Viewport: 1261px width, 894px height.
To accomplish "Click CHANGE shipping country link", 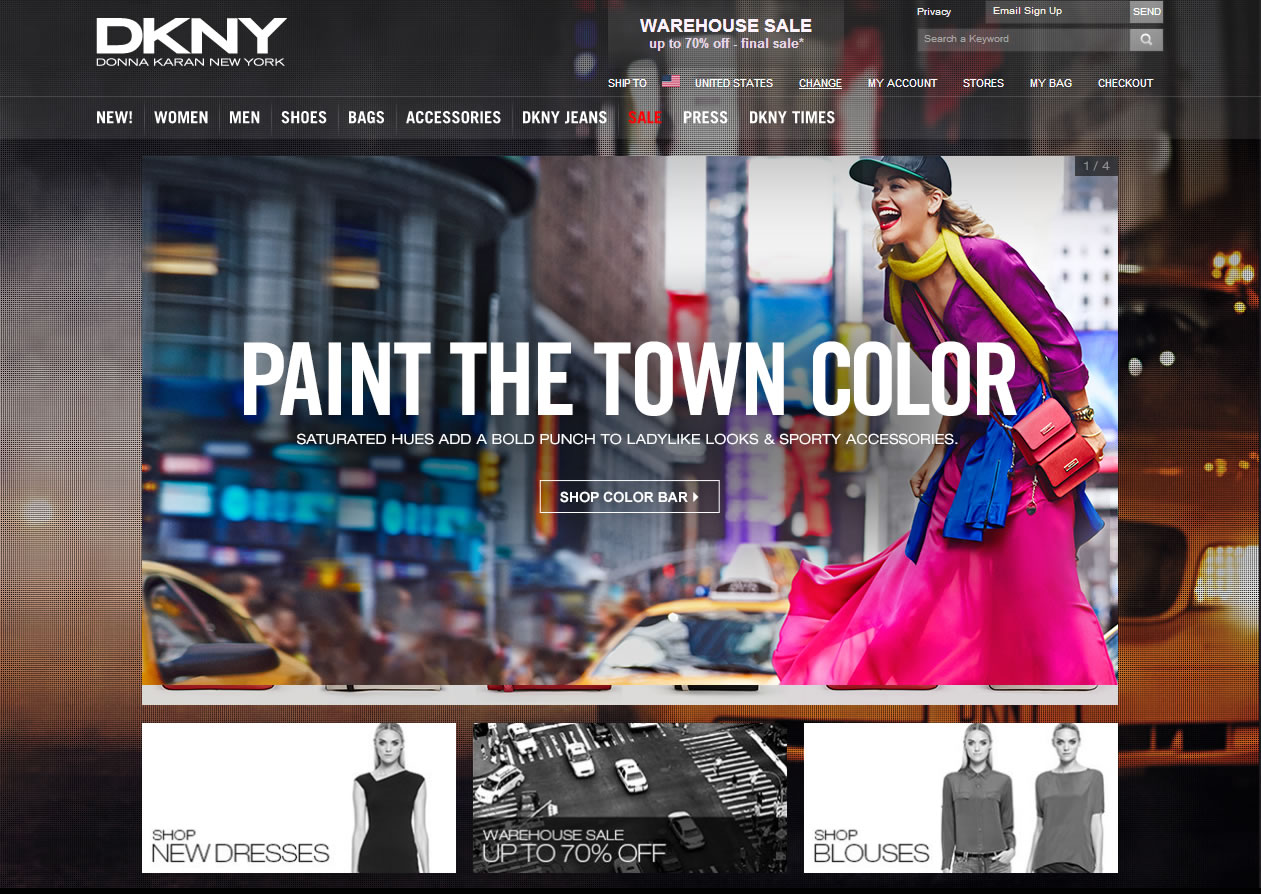I will tap(820, 83).
